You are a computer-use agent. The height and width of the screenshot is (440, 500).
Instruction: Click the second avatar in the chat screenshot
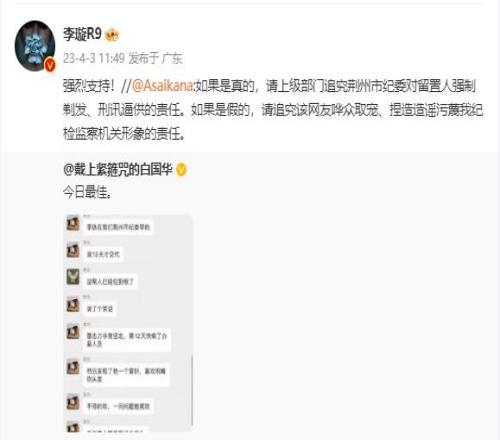pyautogui.click(x=73, y=250)
